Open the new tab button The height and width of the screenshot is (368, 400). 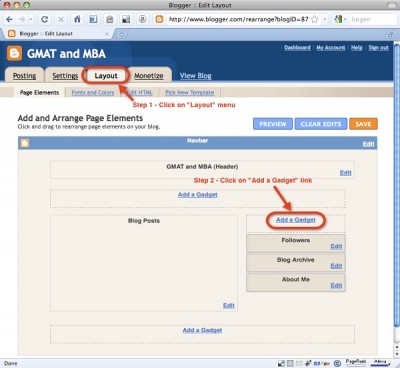pyautogui.click(x=122, y=34)
